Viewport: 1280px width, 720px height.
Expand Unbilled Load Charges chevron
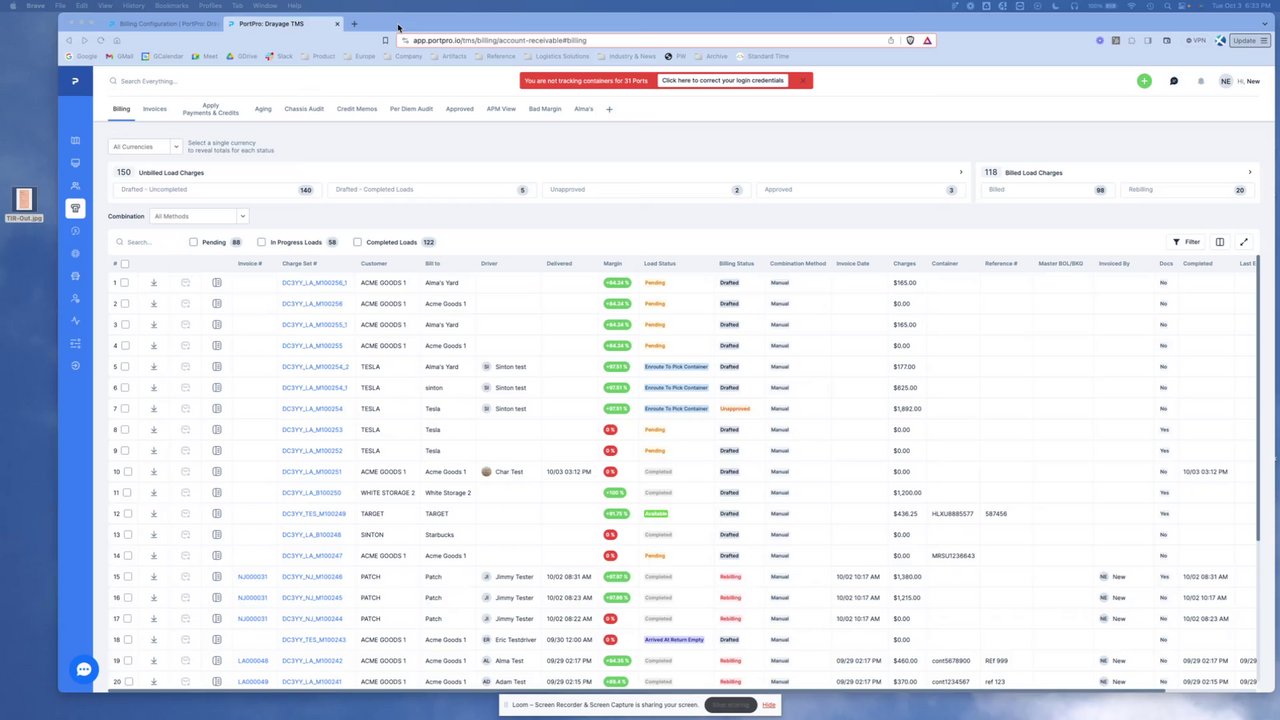(x=961, y=172)
